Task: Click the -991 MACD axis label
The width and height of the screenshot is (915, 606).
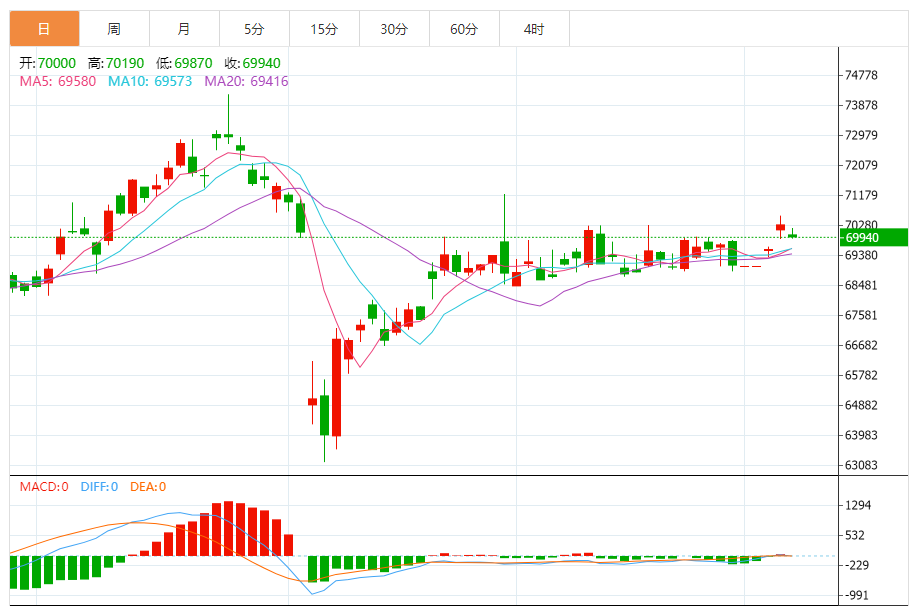Action: coord(857,595)
